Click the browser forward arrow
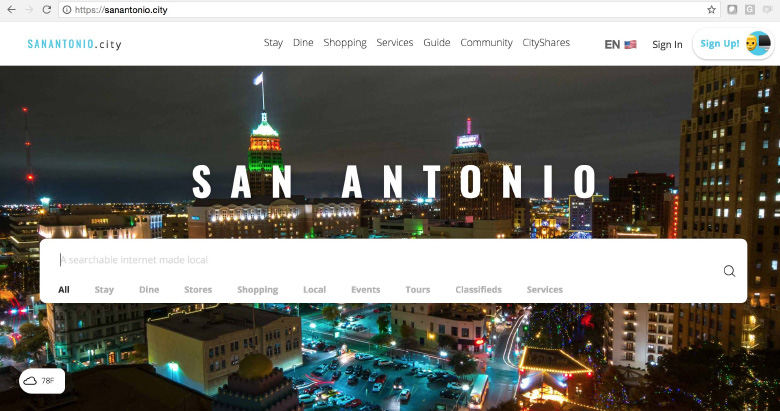 tap(29, 9)
